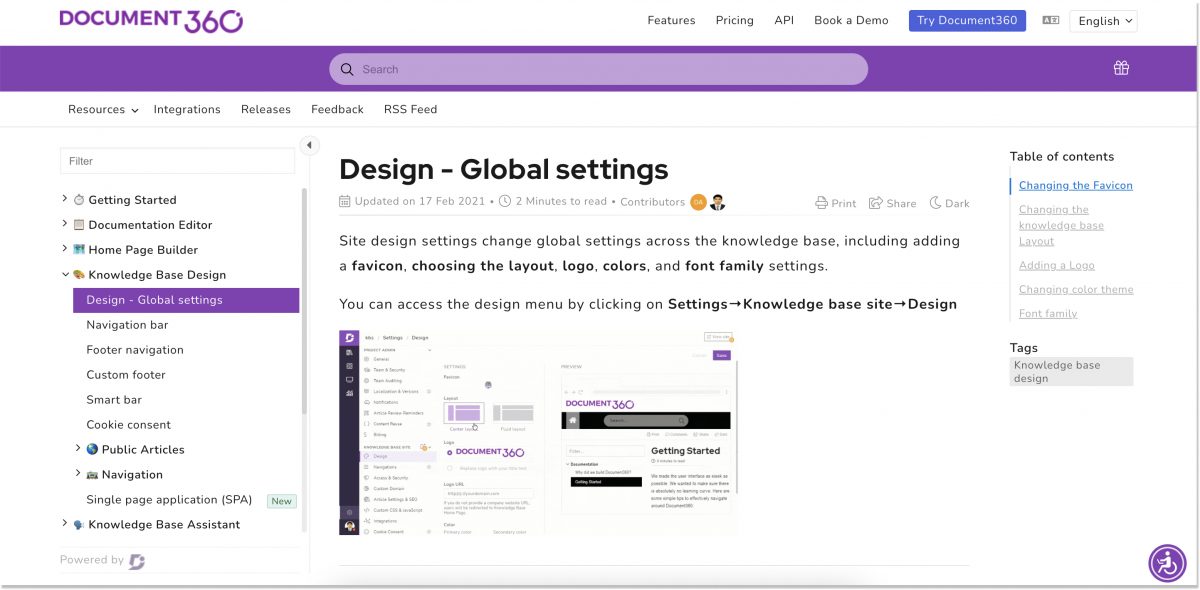Viewport: 1200px width, 590px height.
Task: Collapse the left sidebar using the arrow icon
Action: (x=309, y=145)
